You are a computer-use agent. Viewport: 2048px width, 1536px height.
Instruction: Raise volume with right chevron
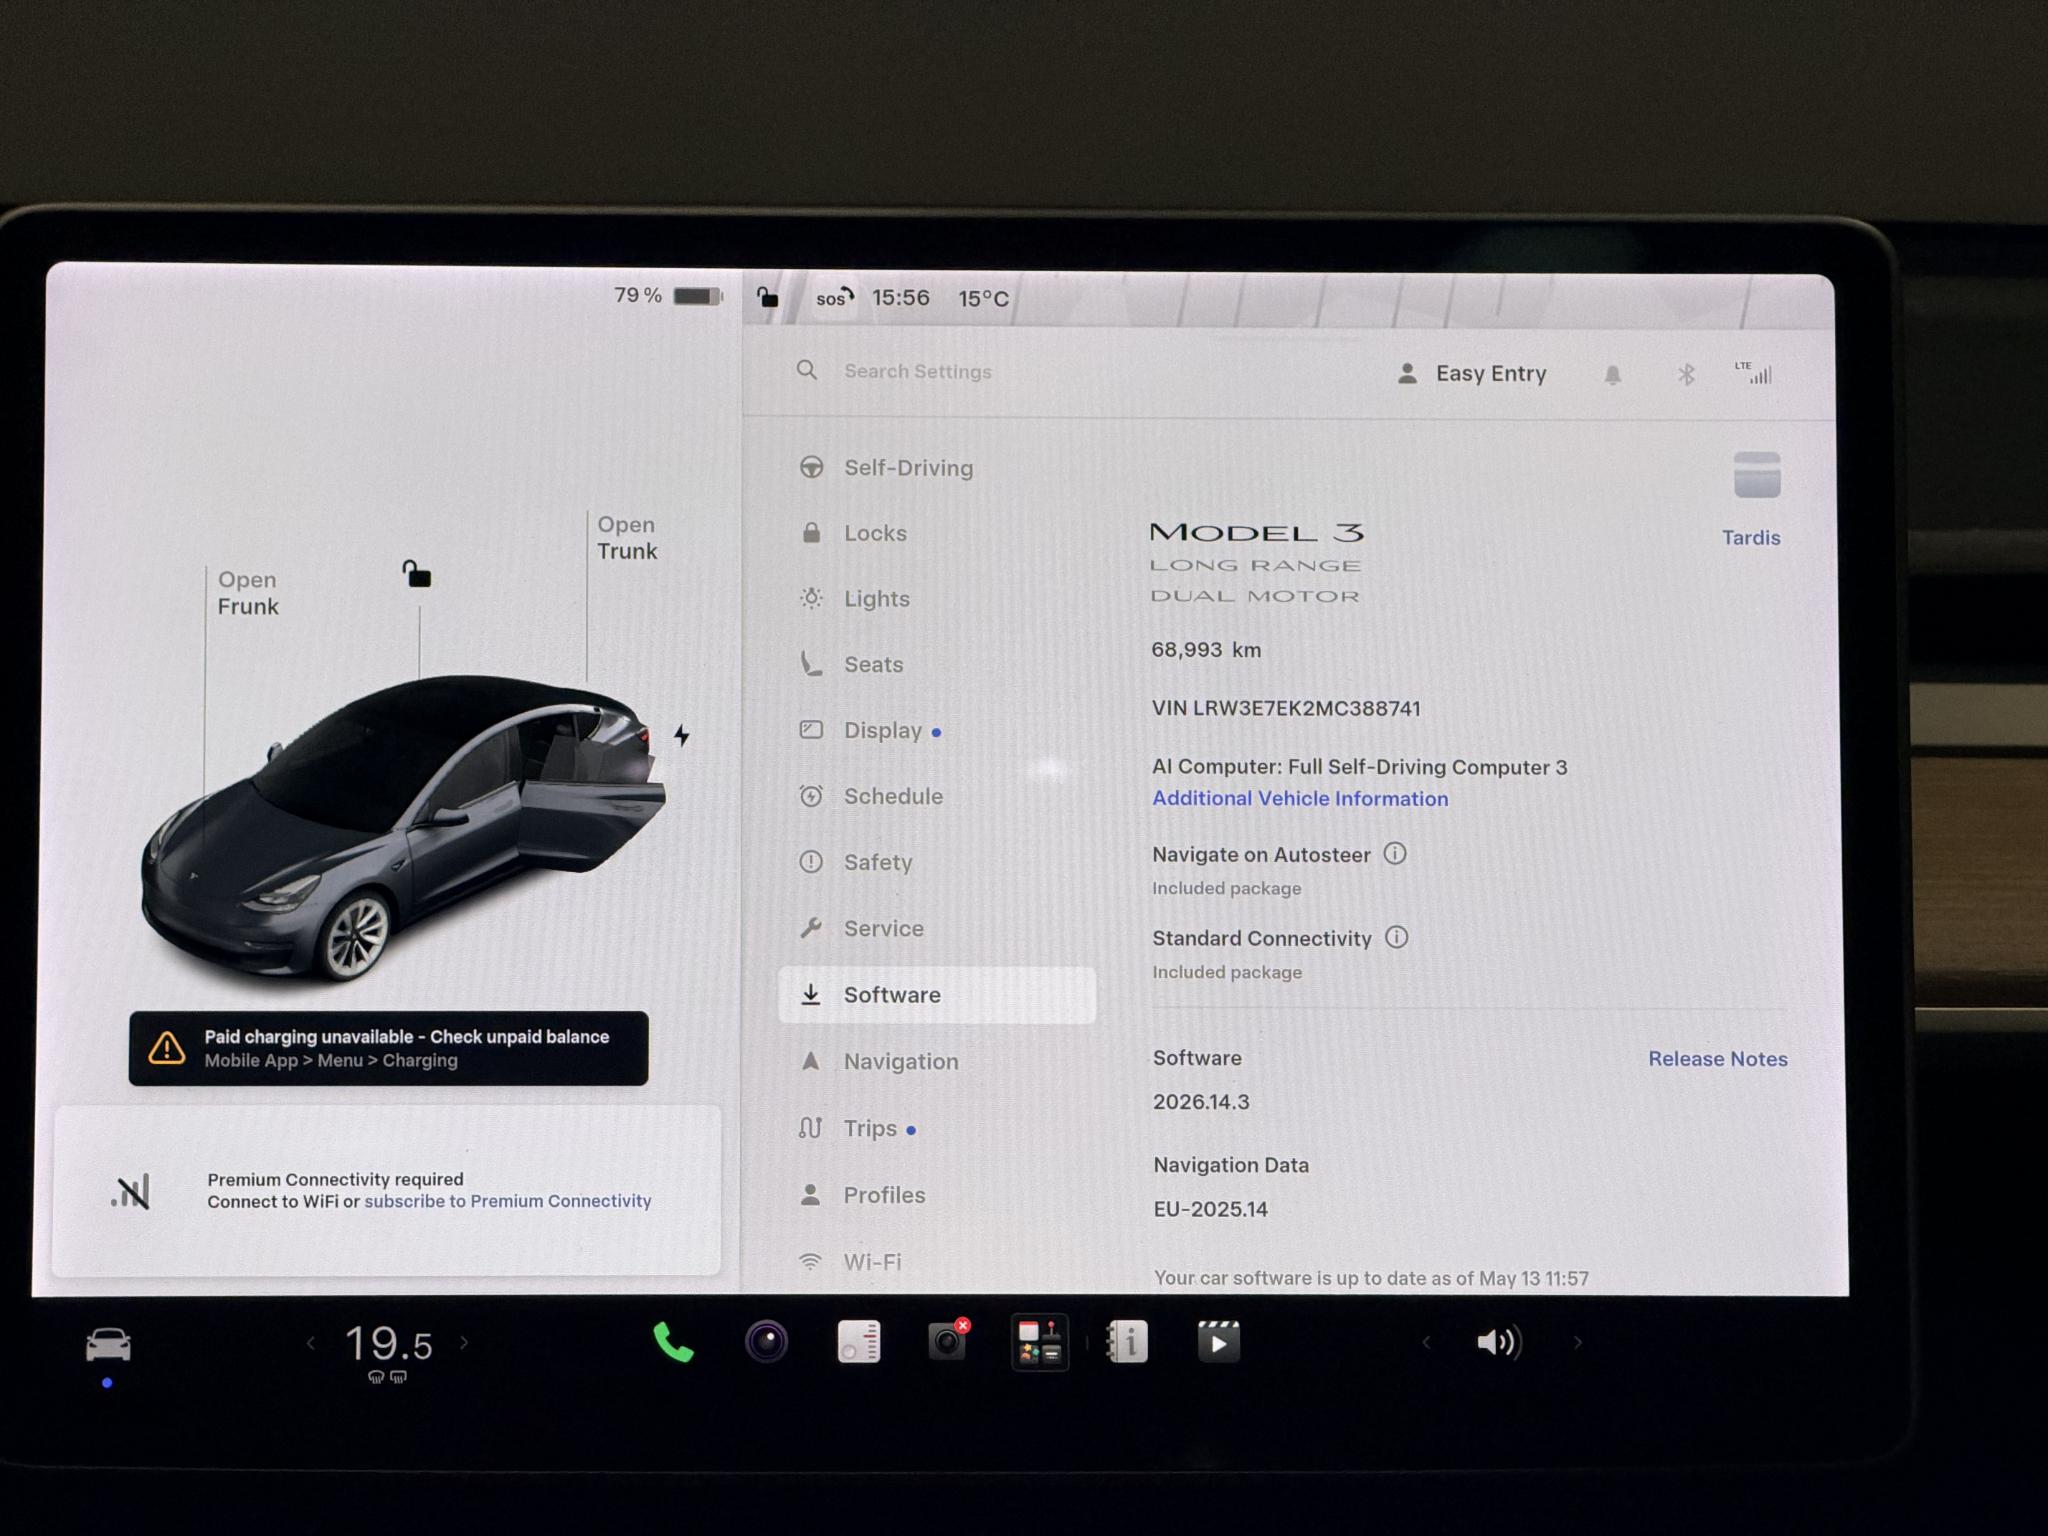[x=1578, y=1342]
